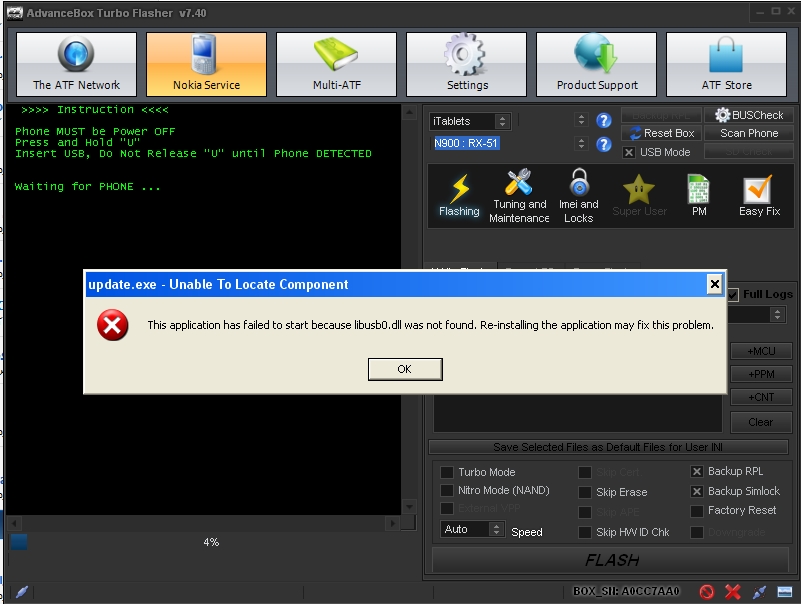Screen dimensions: 801x604
Task: Open the Settings gear section
Action: pos(466,64)
